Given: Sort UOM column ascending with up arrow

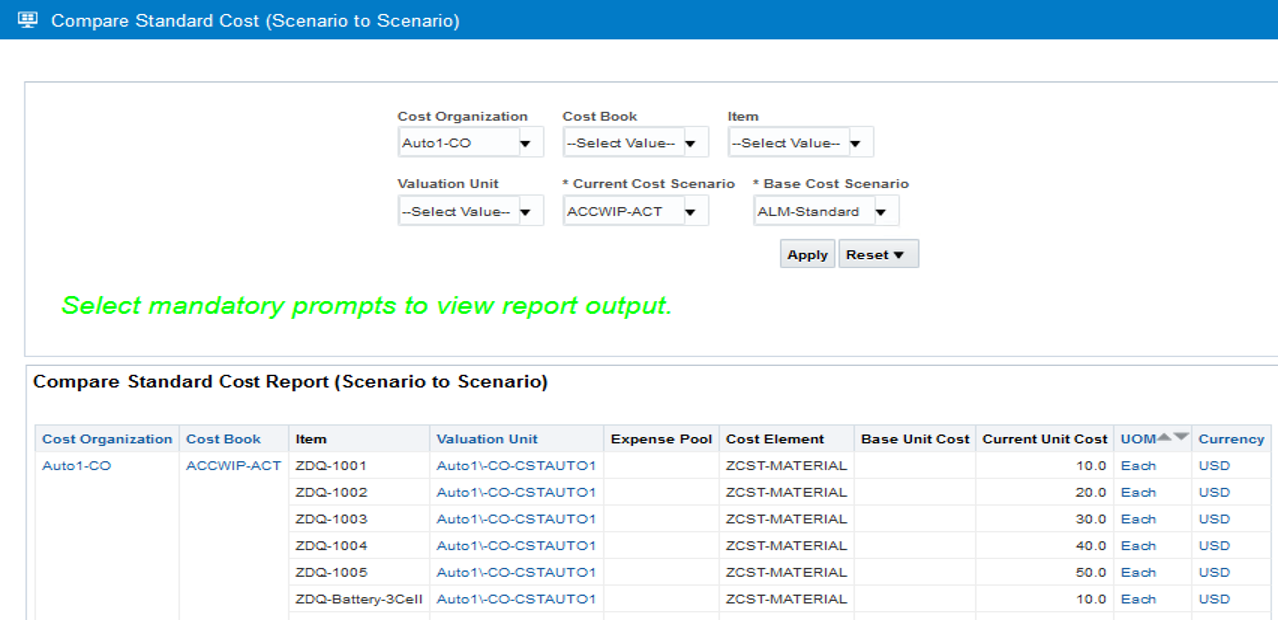Looking at the screenshot, I should click(1164, 438).
